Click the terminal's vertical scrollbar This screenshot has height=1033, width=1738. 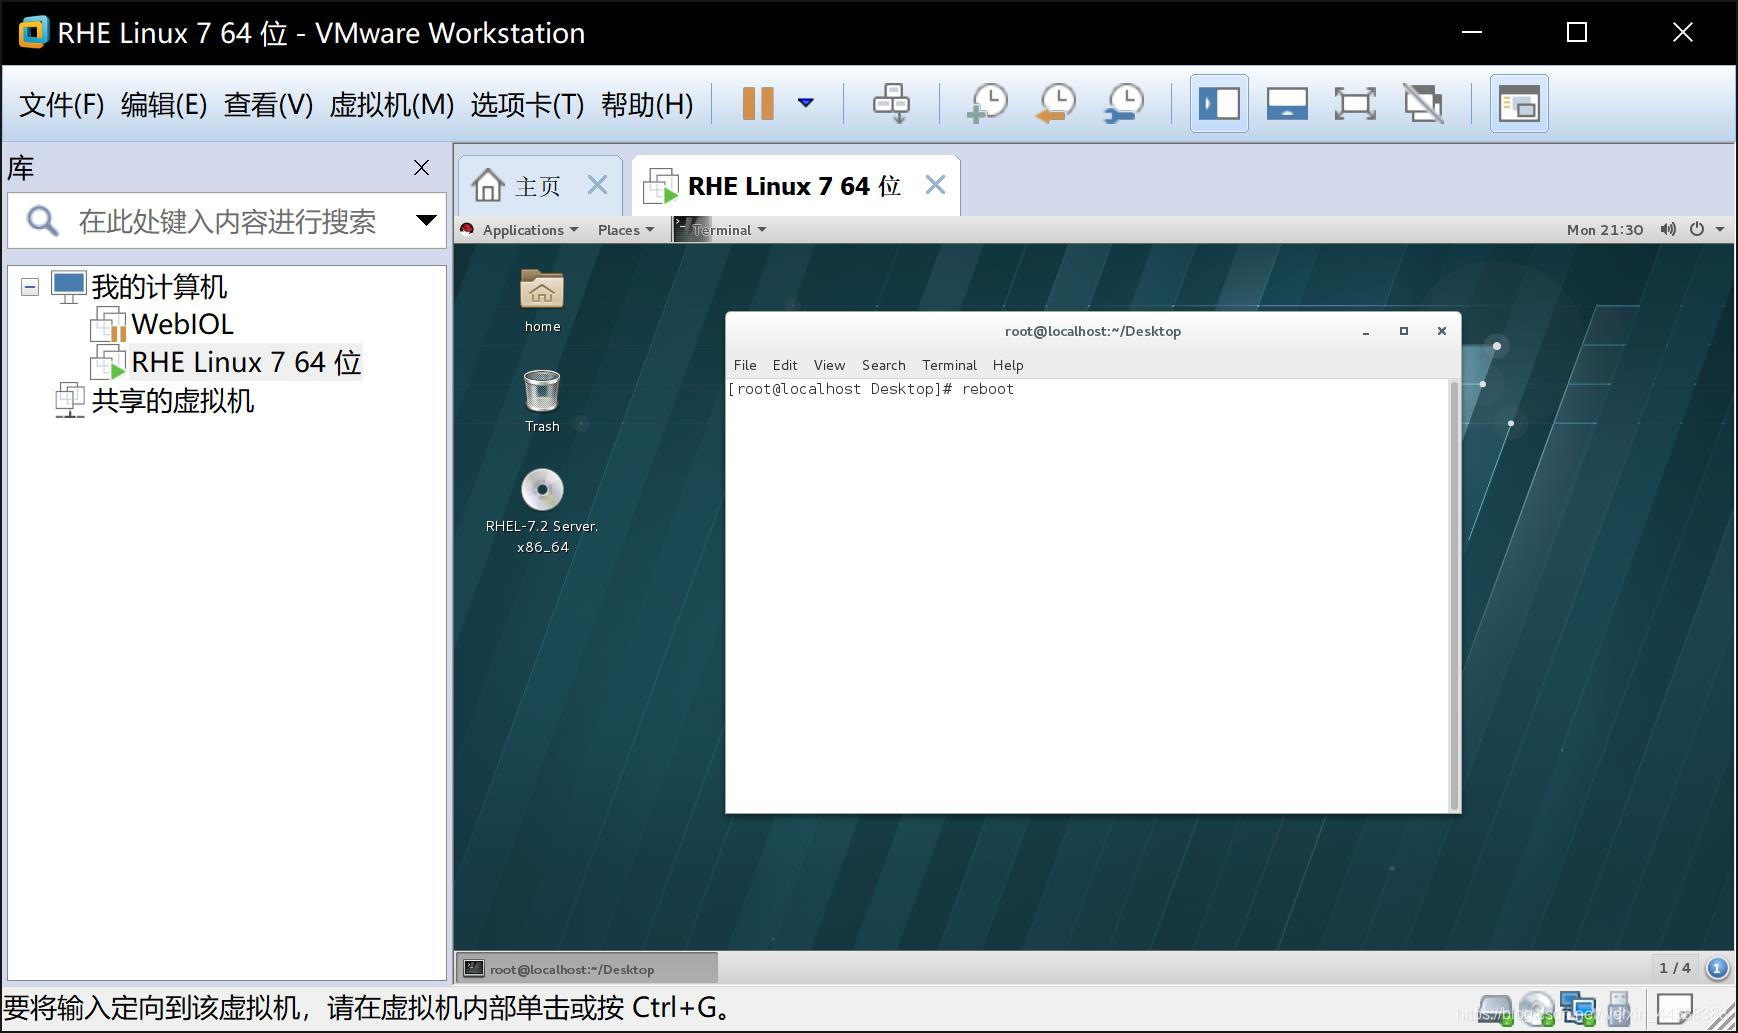(1454, 595)
